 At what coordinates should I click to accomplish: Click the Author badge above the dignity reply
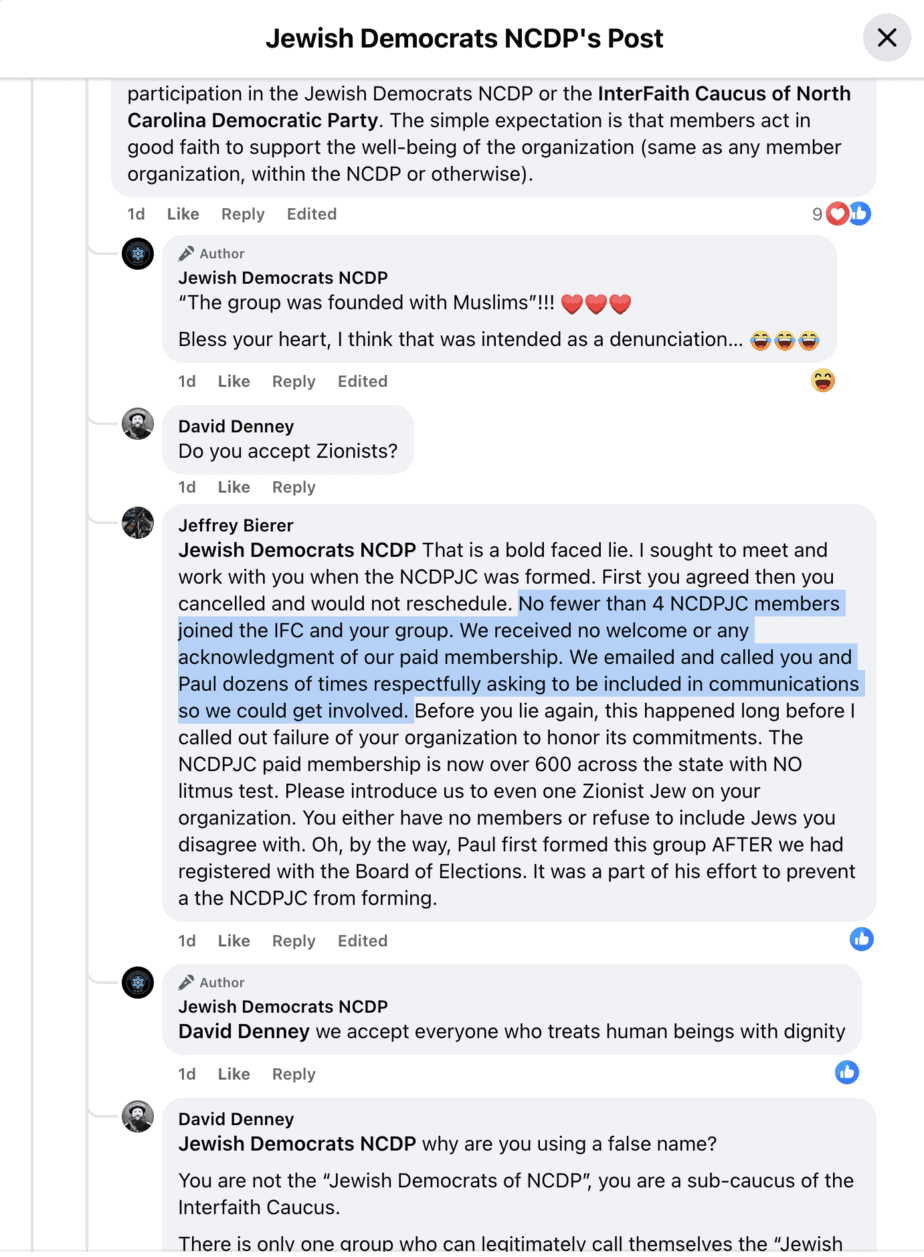pyautogui.click(x=212, y=982)
